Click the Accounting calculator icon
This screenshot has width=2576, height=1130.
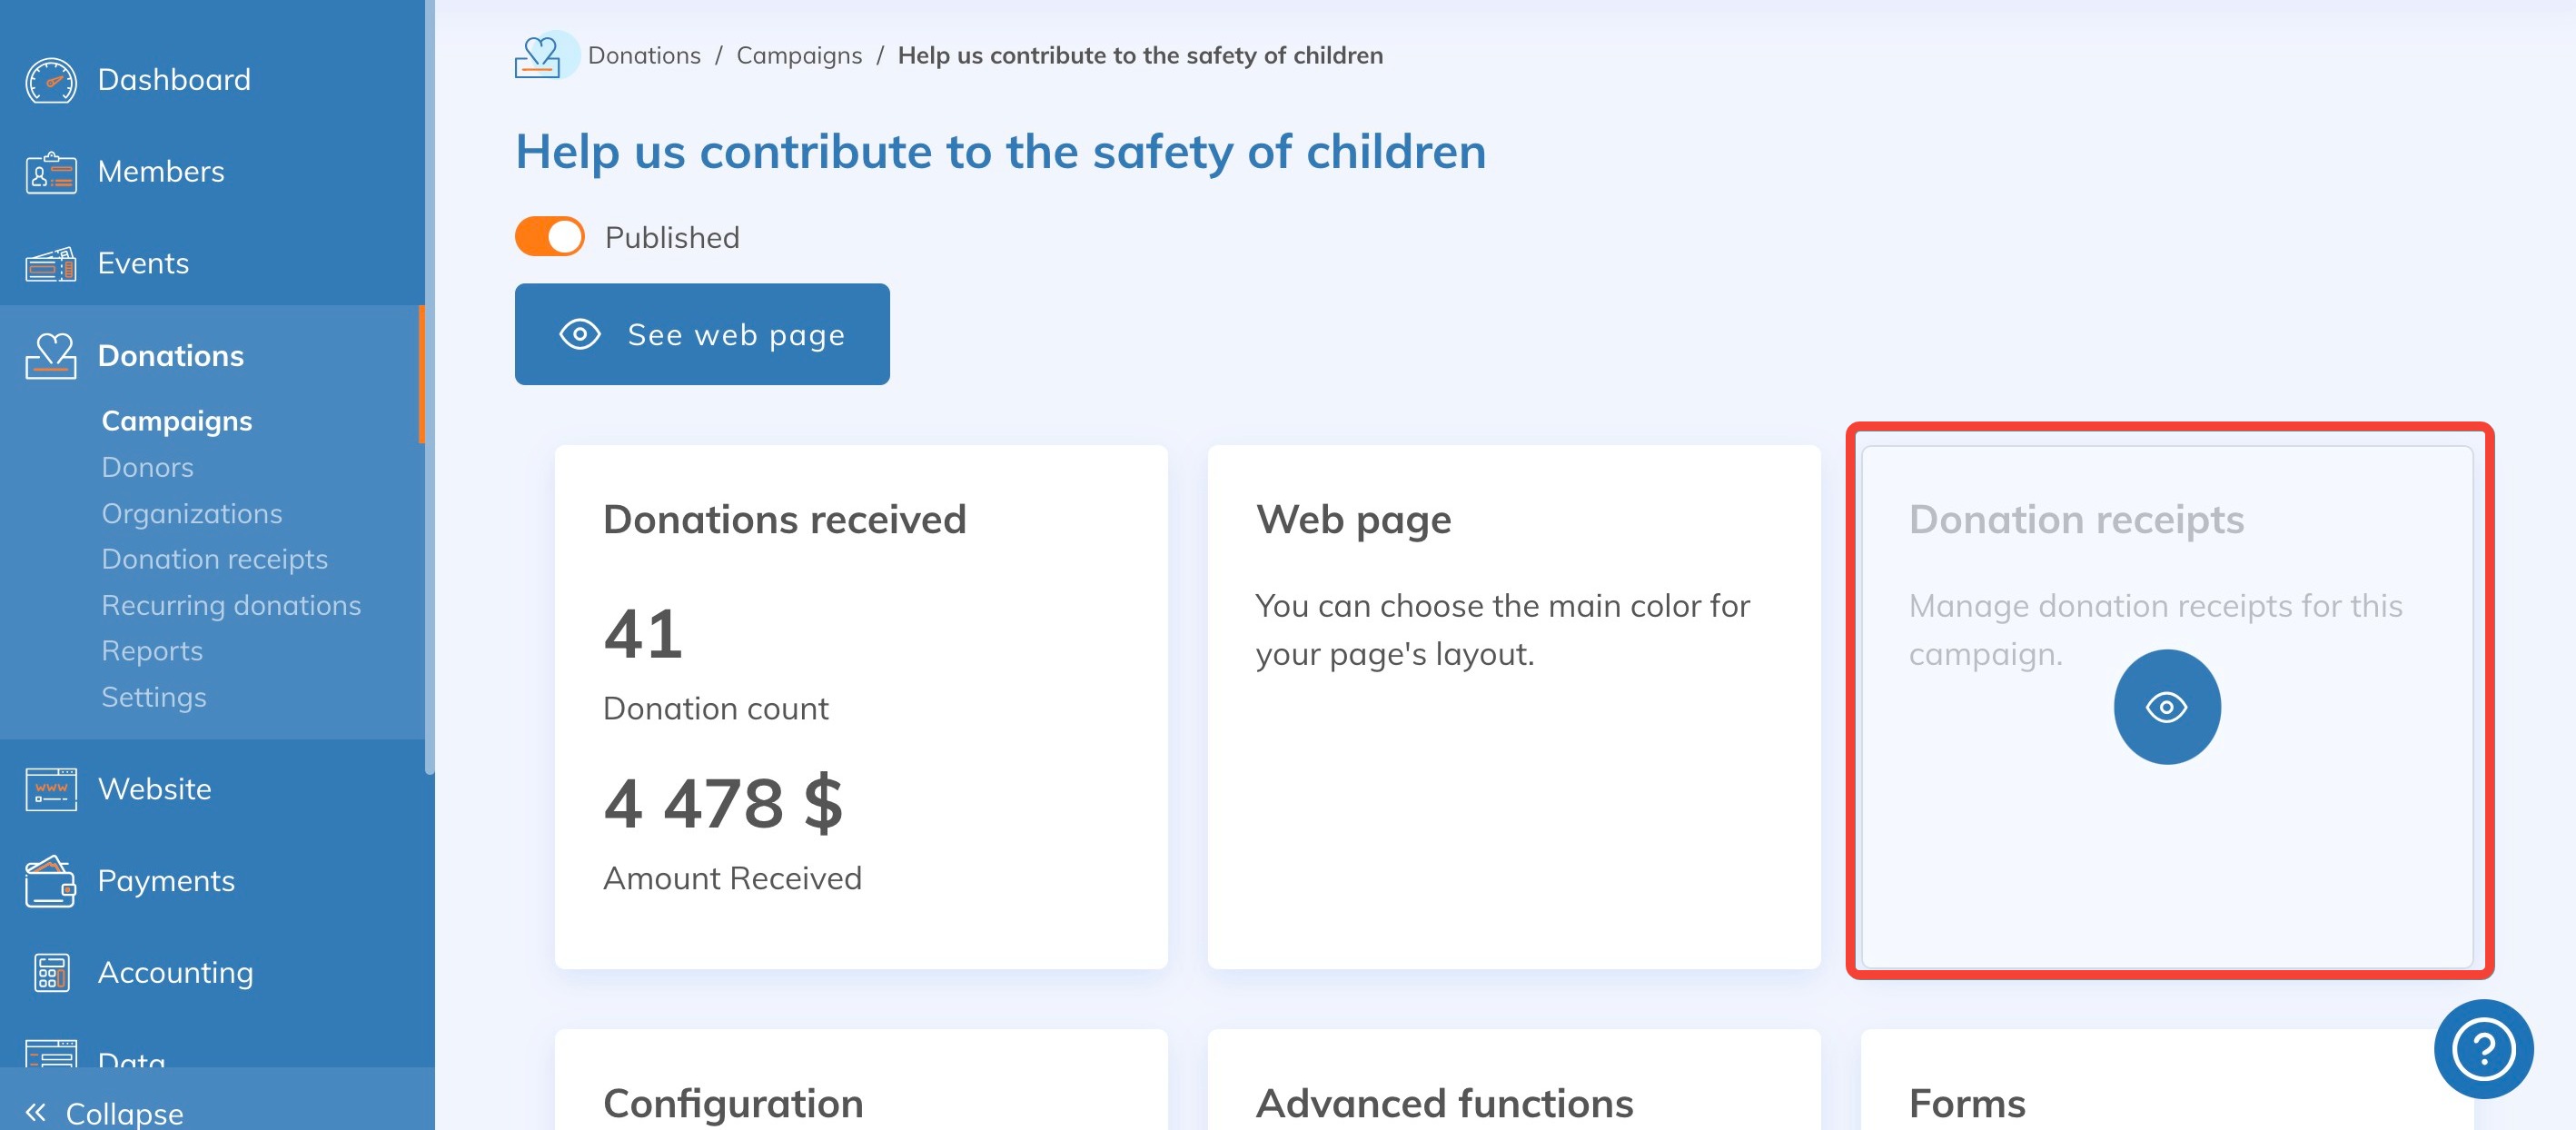click(x=50, y=973)
